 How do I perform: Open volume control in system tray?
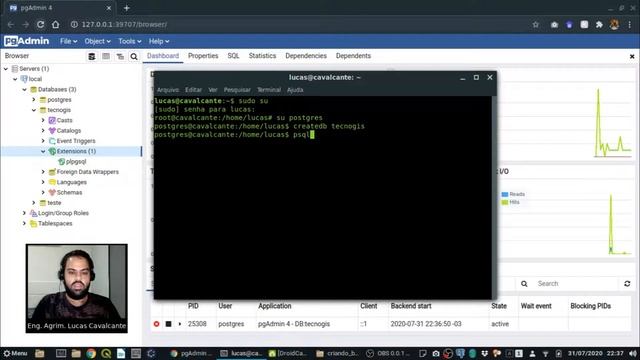tap(633, 353)
